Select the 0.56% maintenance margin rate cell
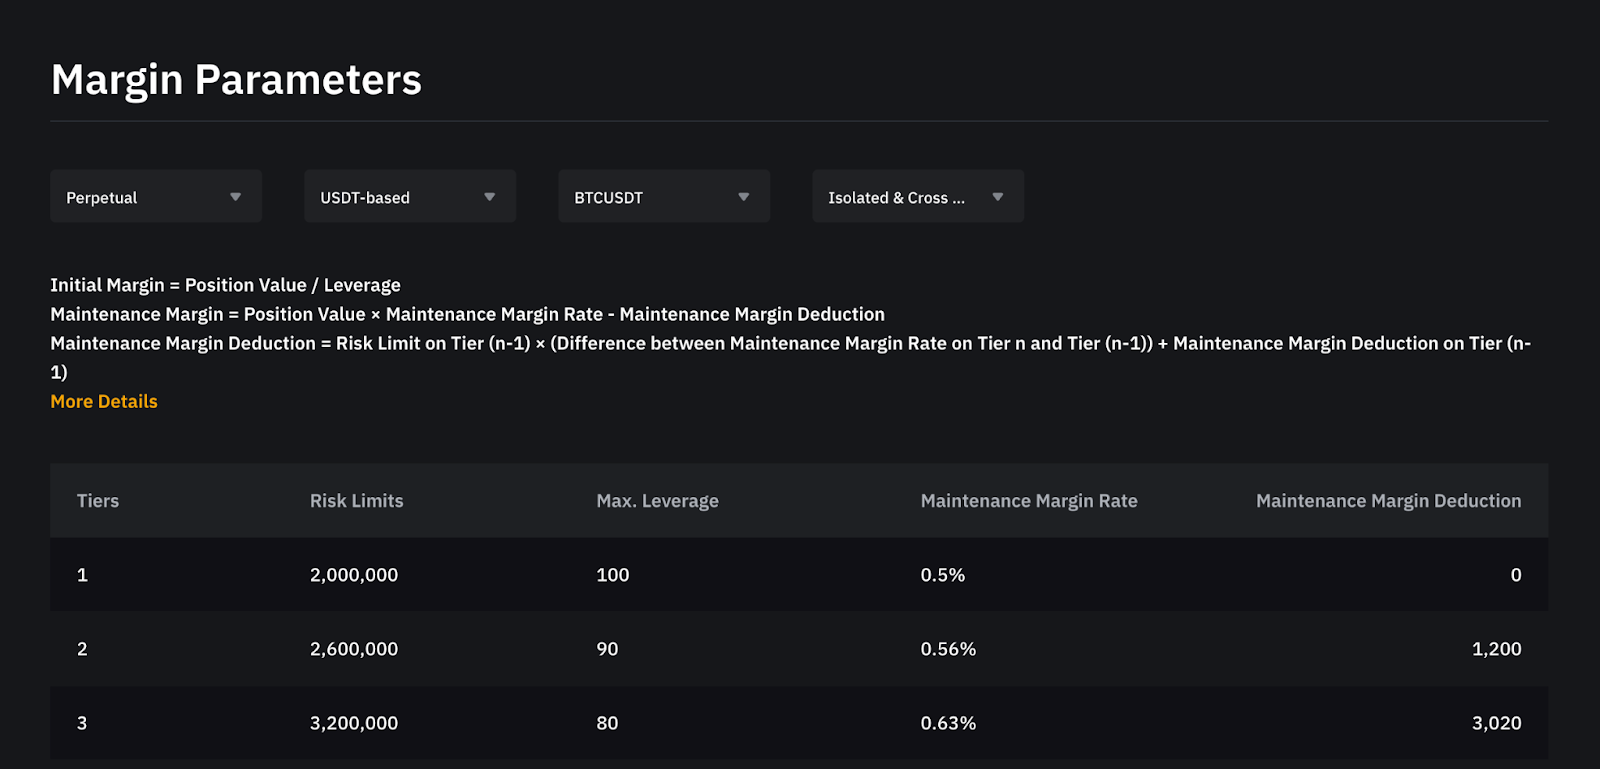The image size is (1600, 769). point(948,649)
